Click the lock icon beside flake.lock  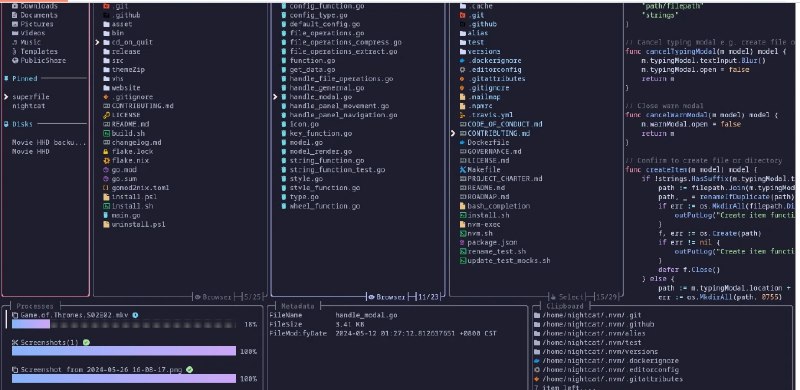pos(106,152)
